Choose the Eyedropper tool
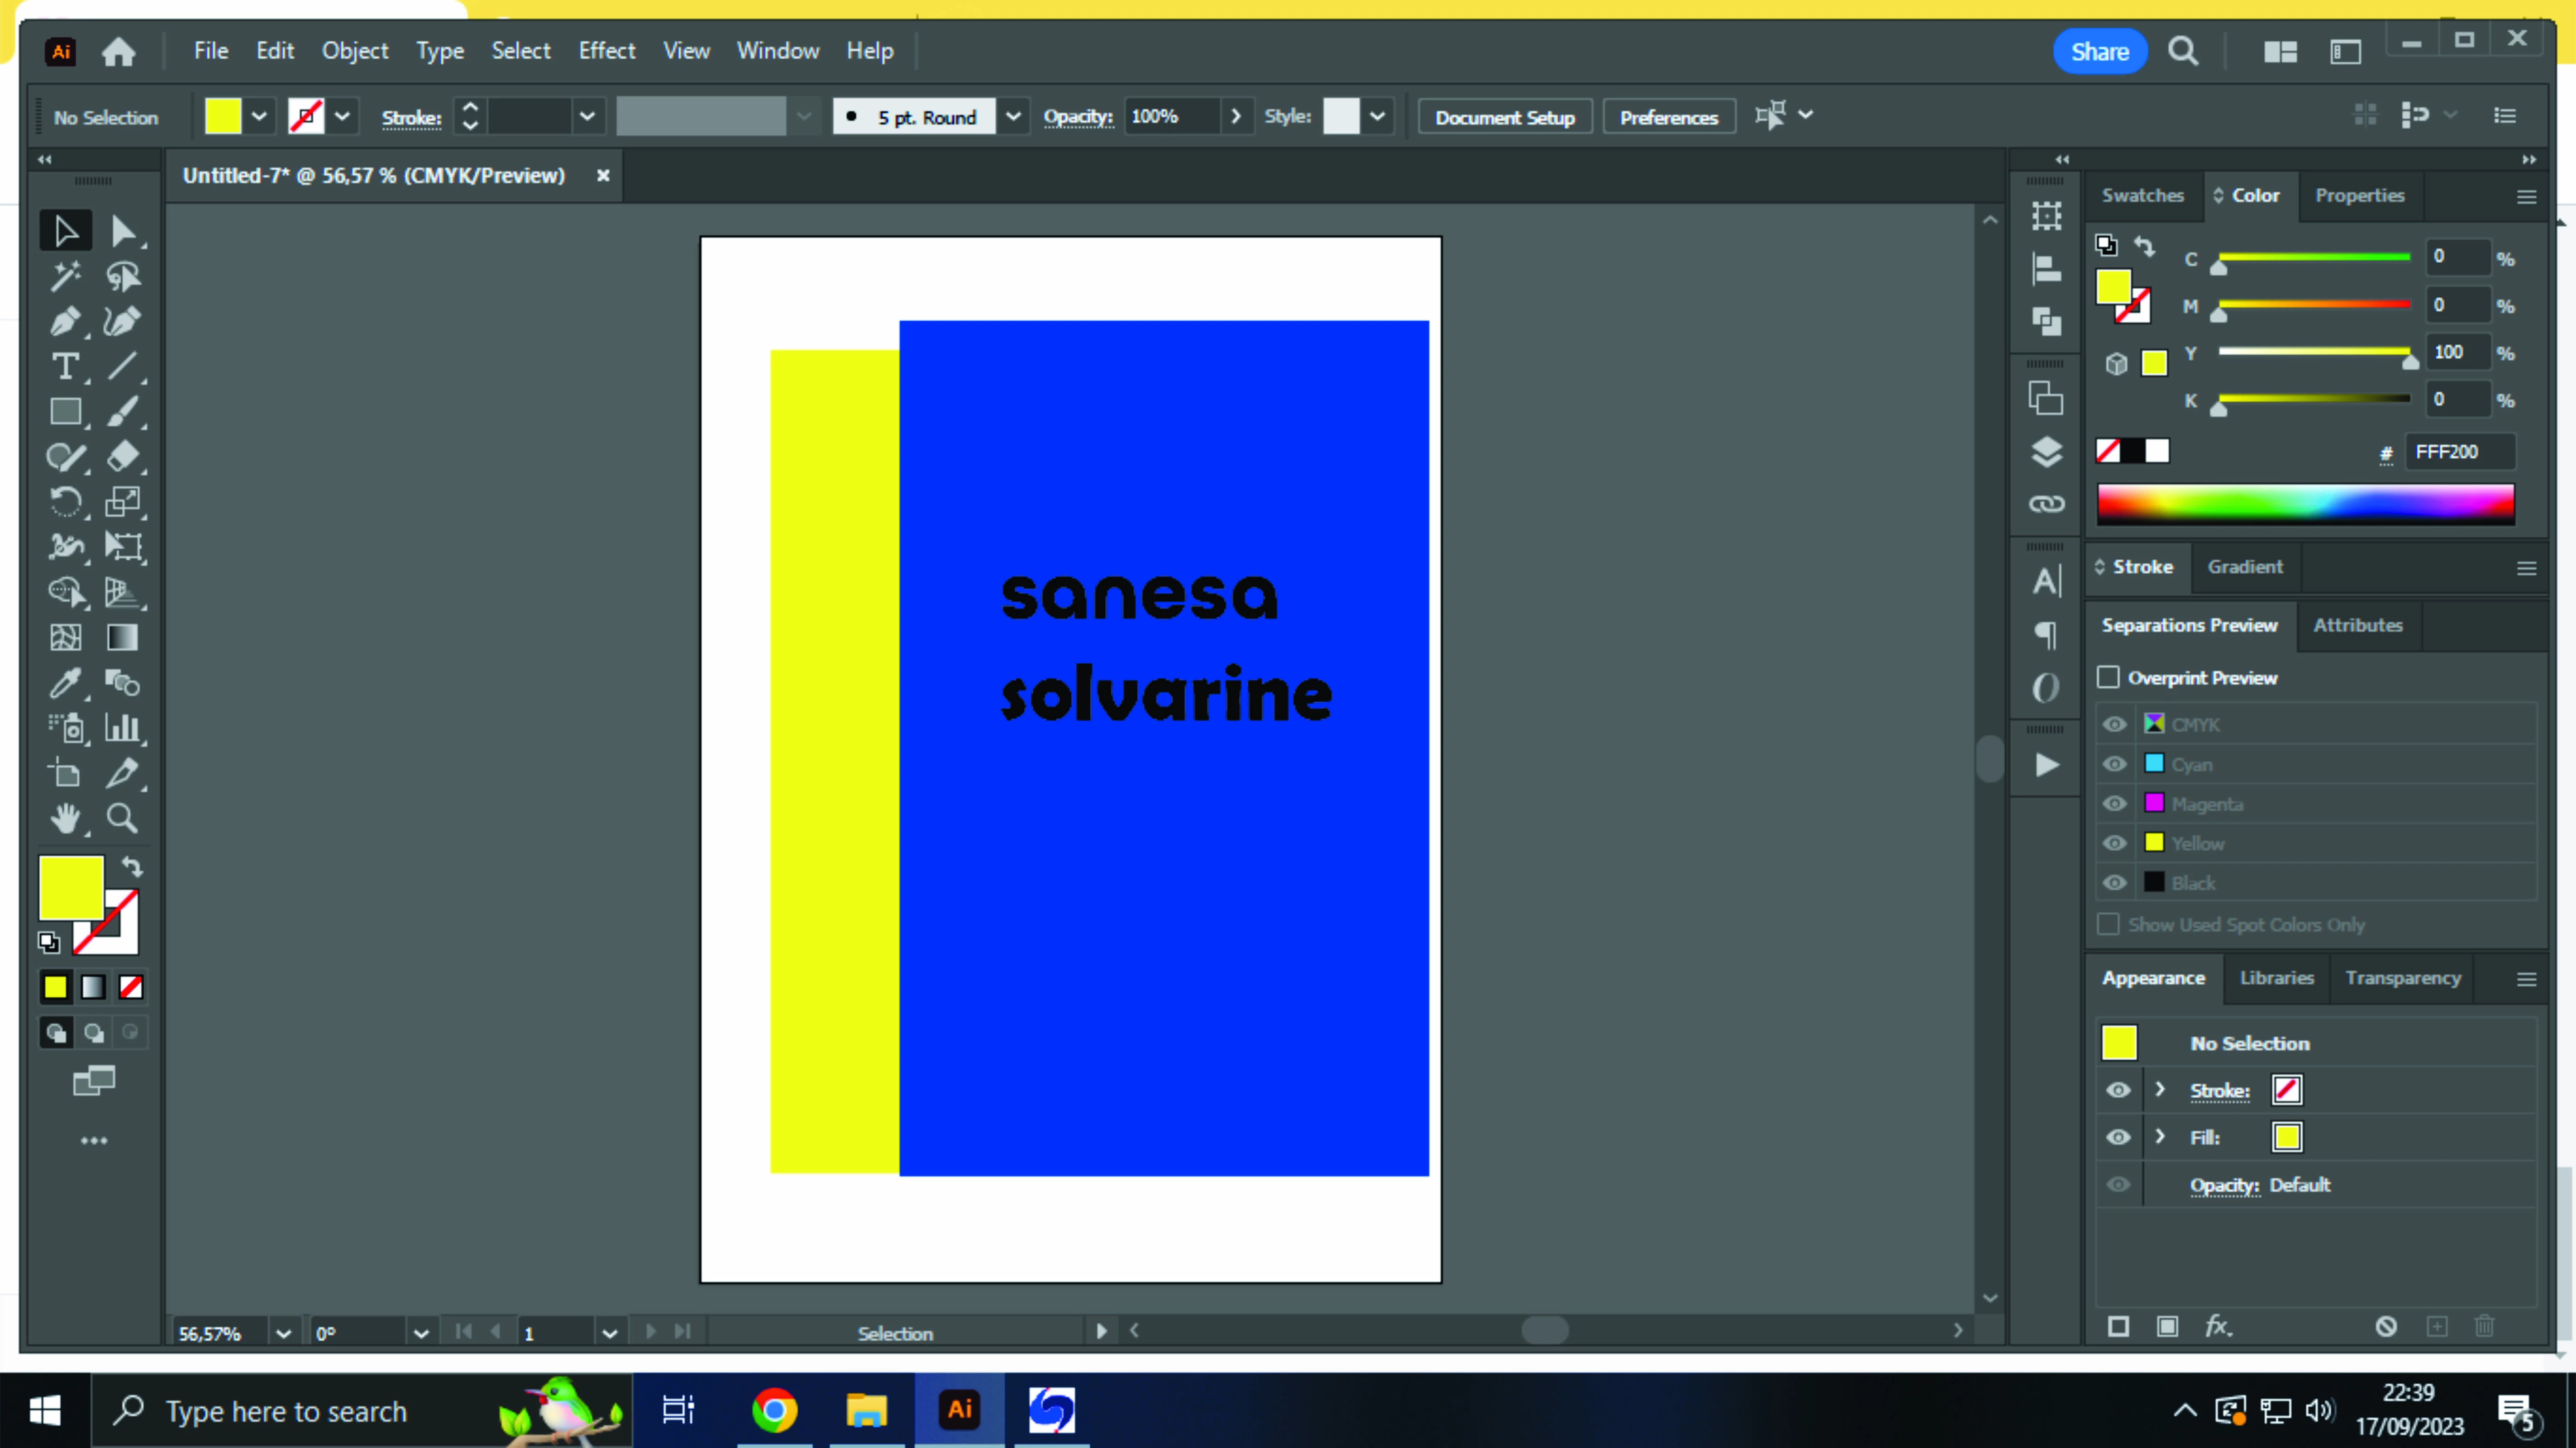Screen dimensions: 2576x1448 point(65,683)
